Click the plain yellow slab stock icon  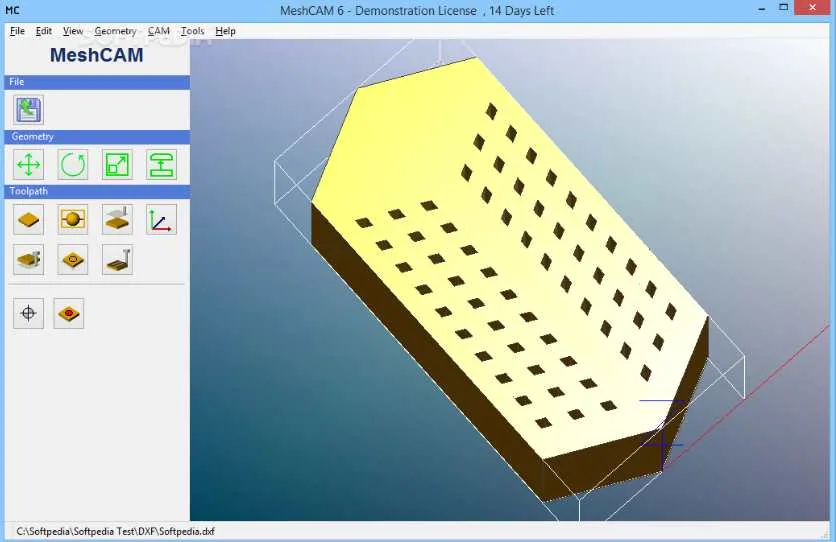tap(28, 219)
